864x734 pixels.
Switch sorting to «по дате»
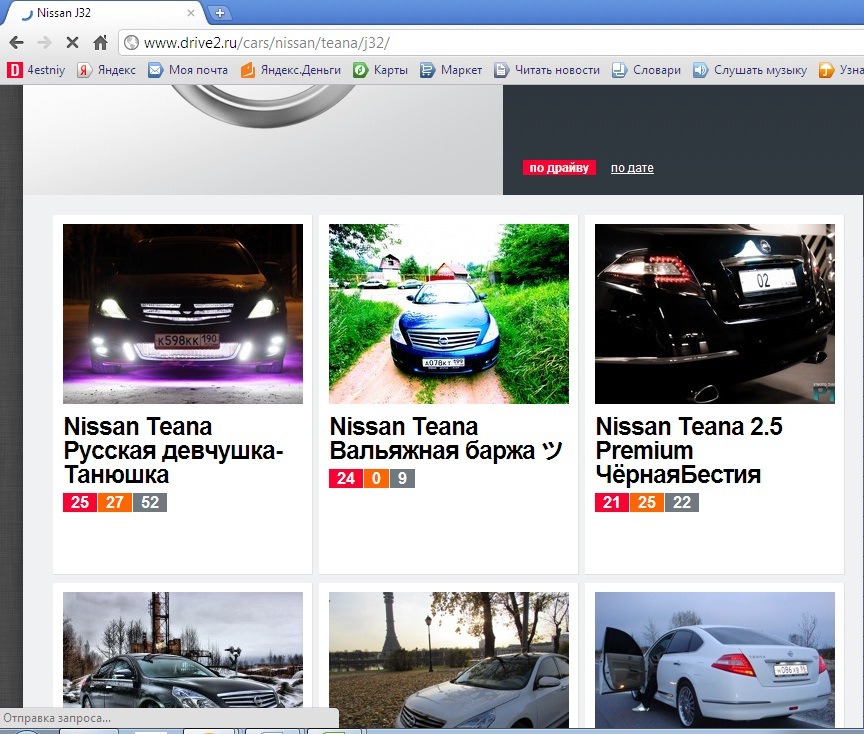[632, 167]
